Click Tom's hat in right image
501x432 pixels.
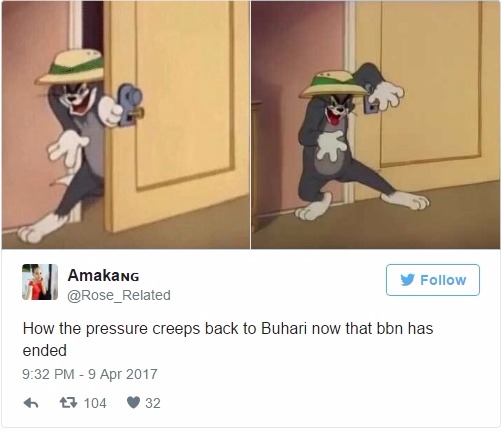[333, 84]
